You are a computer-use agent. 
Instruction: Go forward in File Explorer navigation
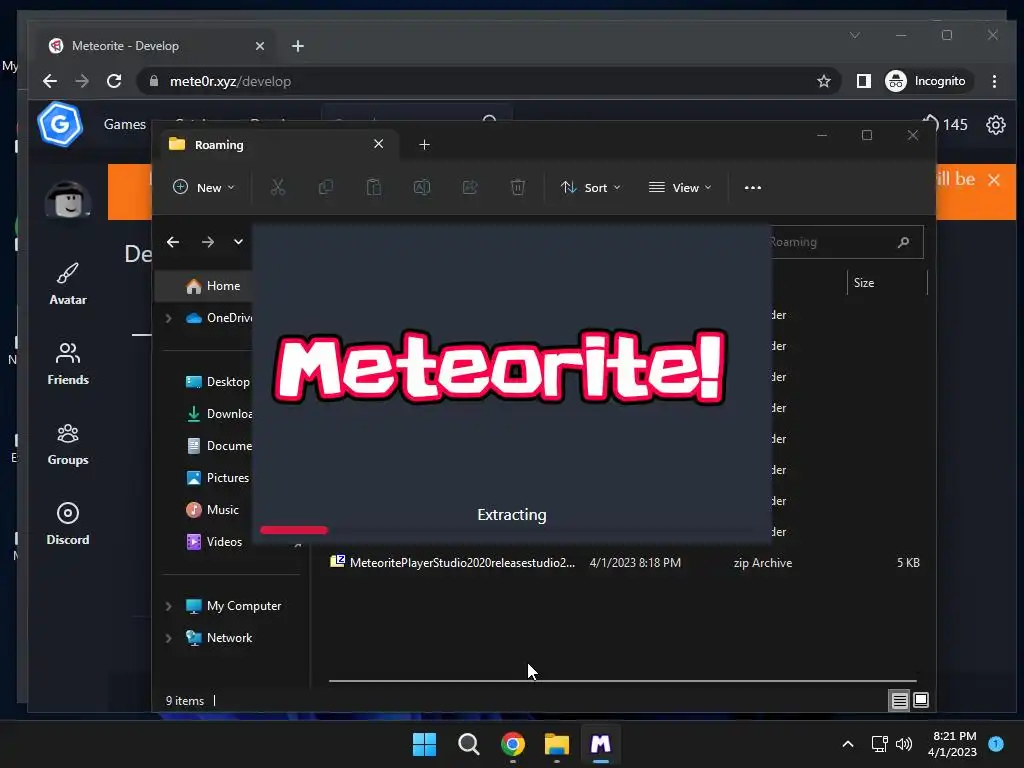coord(208,242)
